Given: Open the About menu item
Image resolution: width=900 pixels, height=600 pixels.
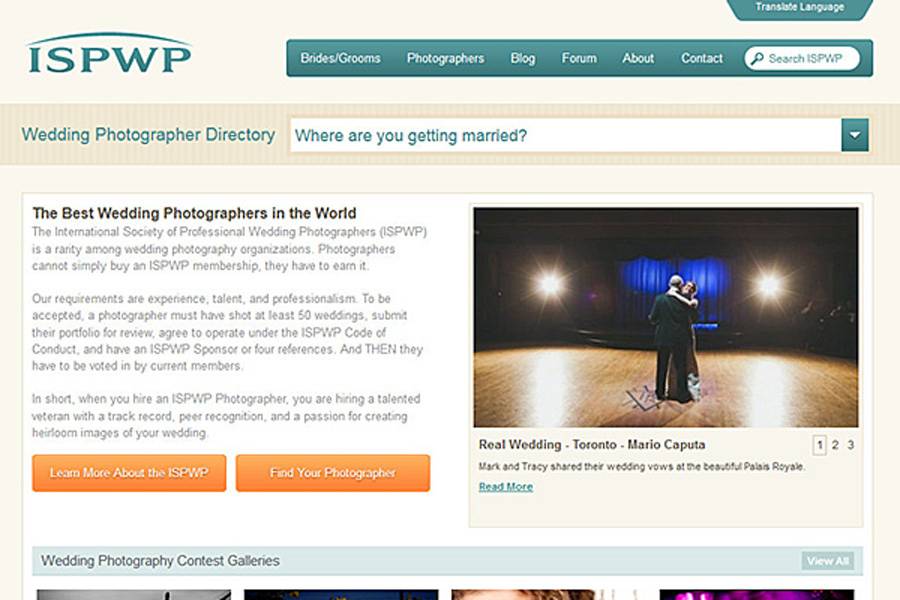Looking at the screenshot, I should pos(638,59).
